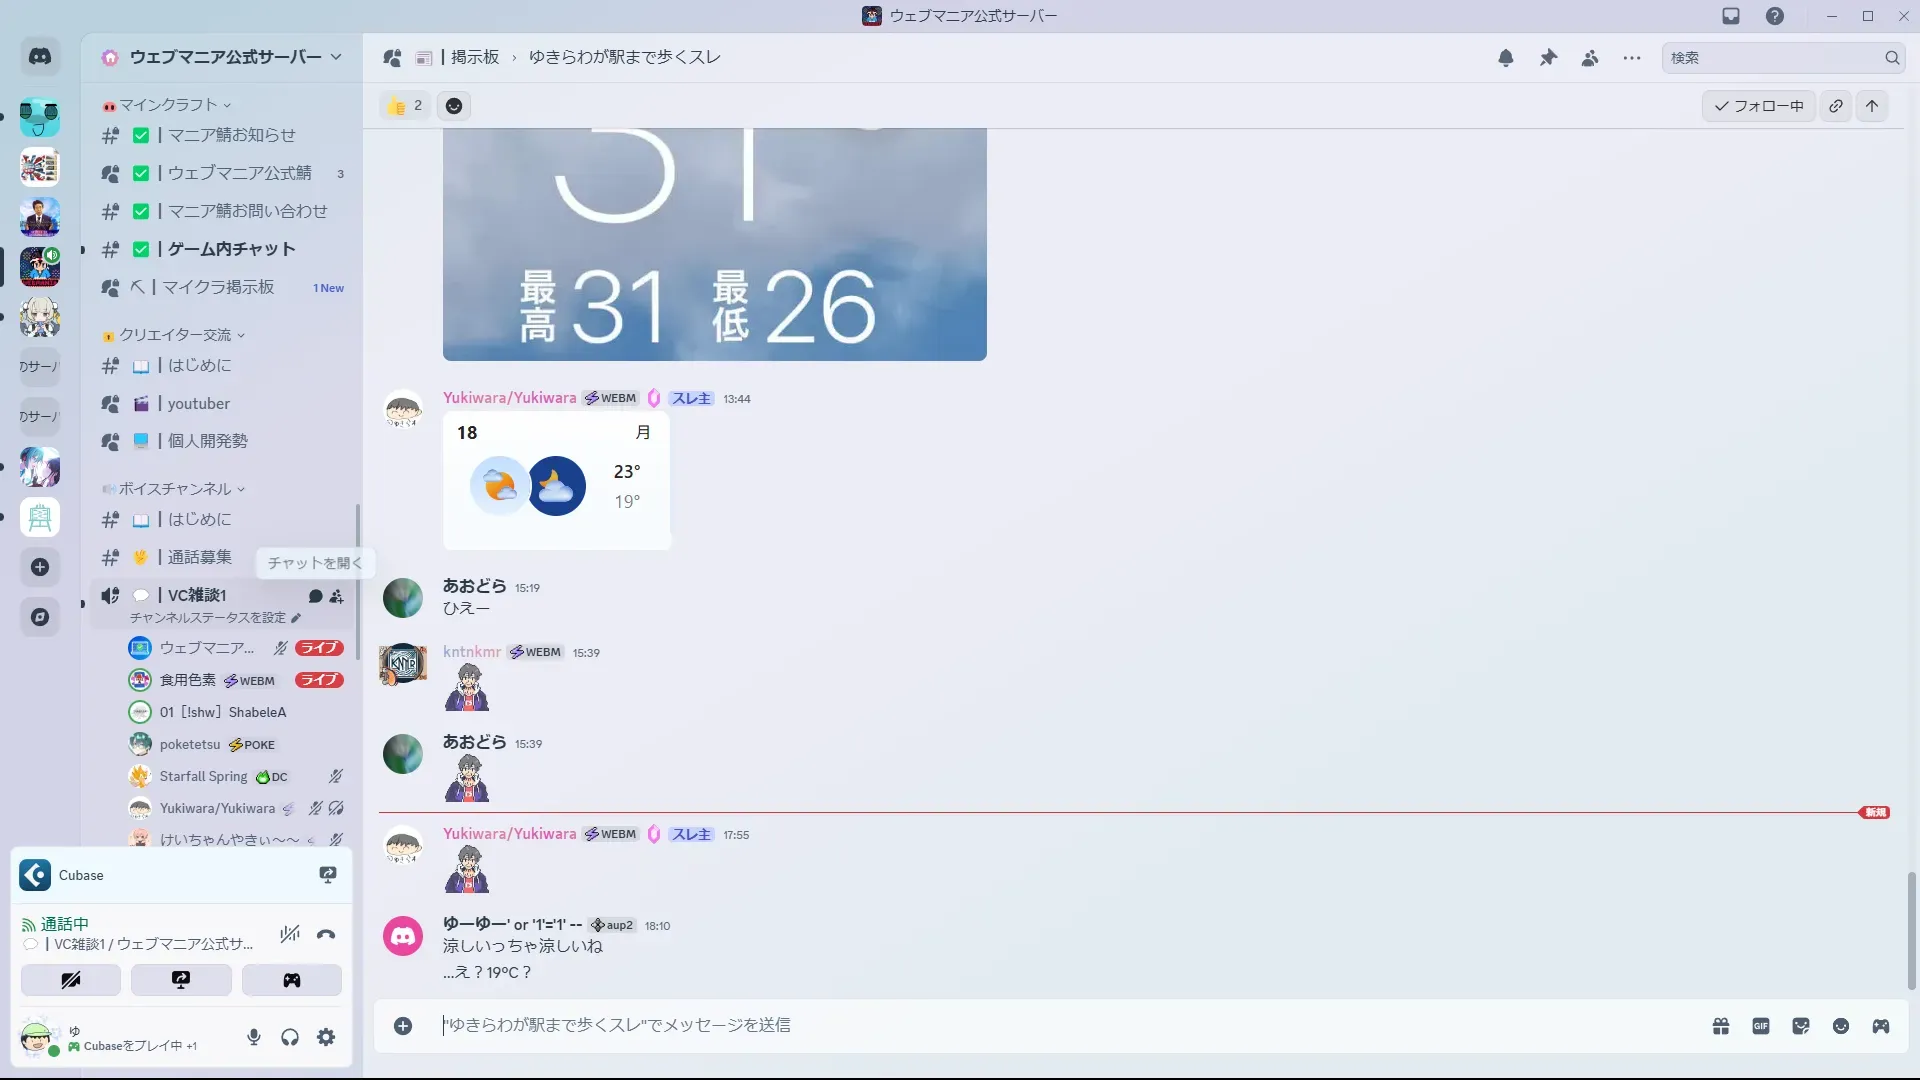Click the フォロー中 follow button
Screen dimensions: 1920x1080
click(x=1758, y=106)
